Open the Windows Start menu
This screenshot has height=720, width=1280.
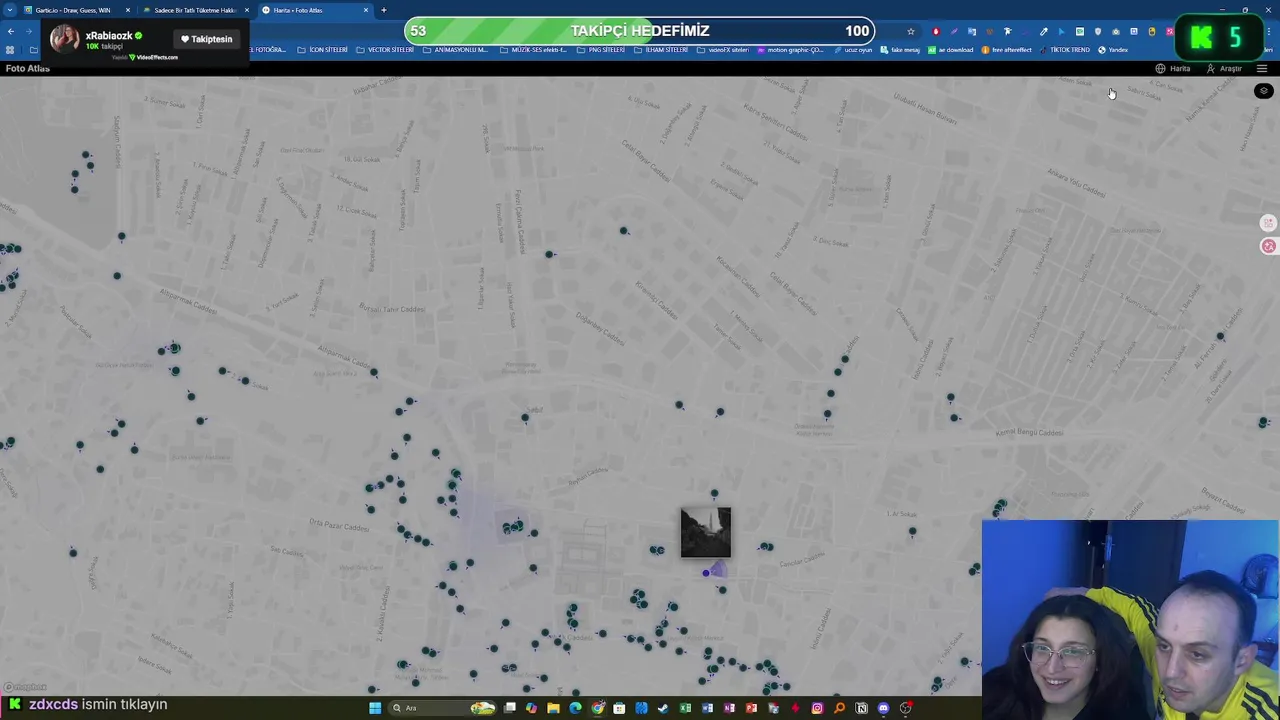[375, 708]
